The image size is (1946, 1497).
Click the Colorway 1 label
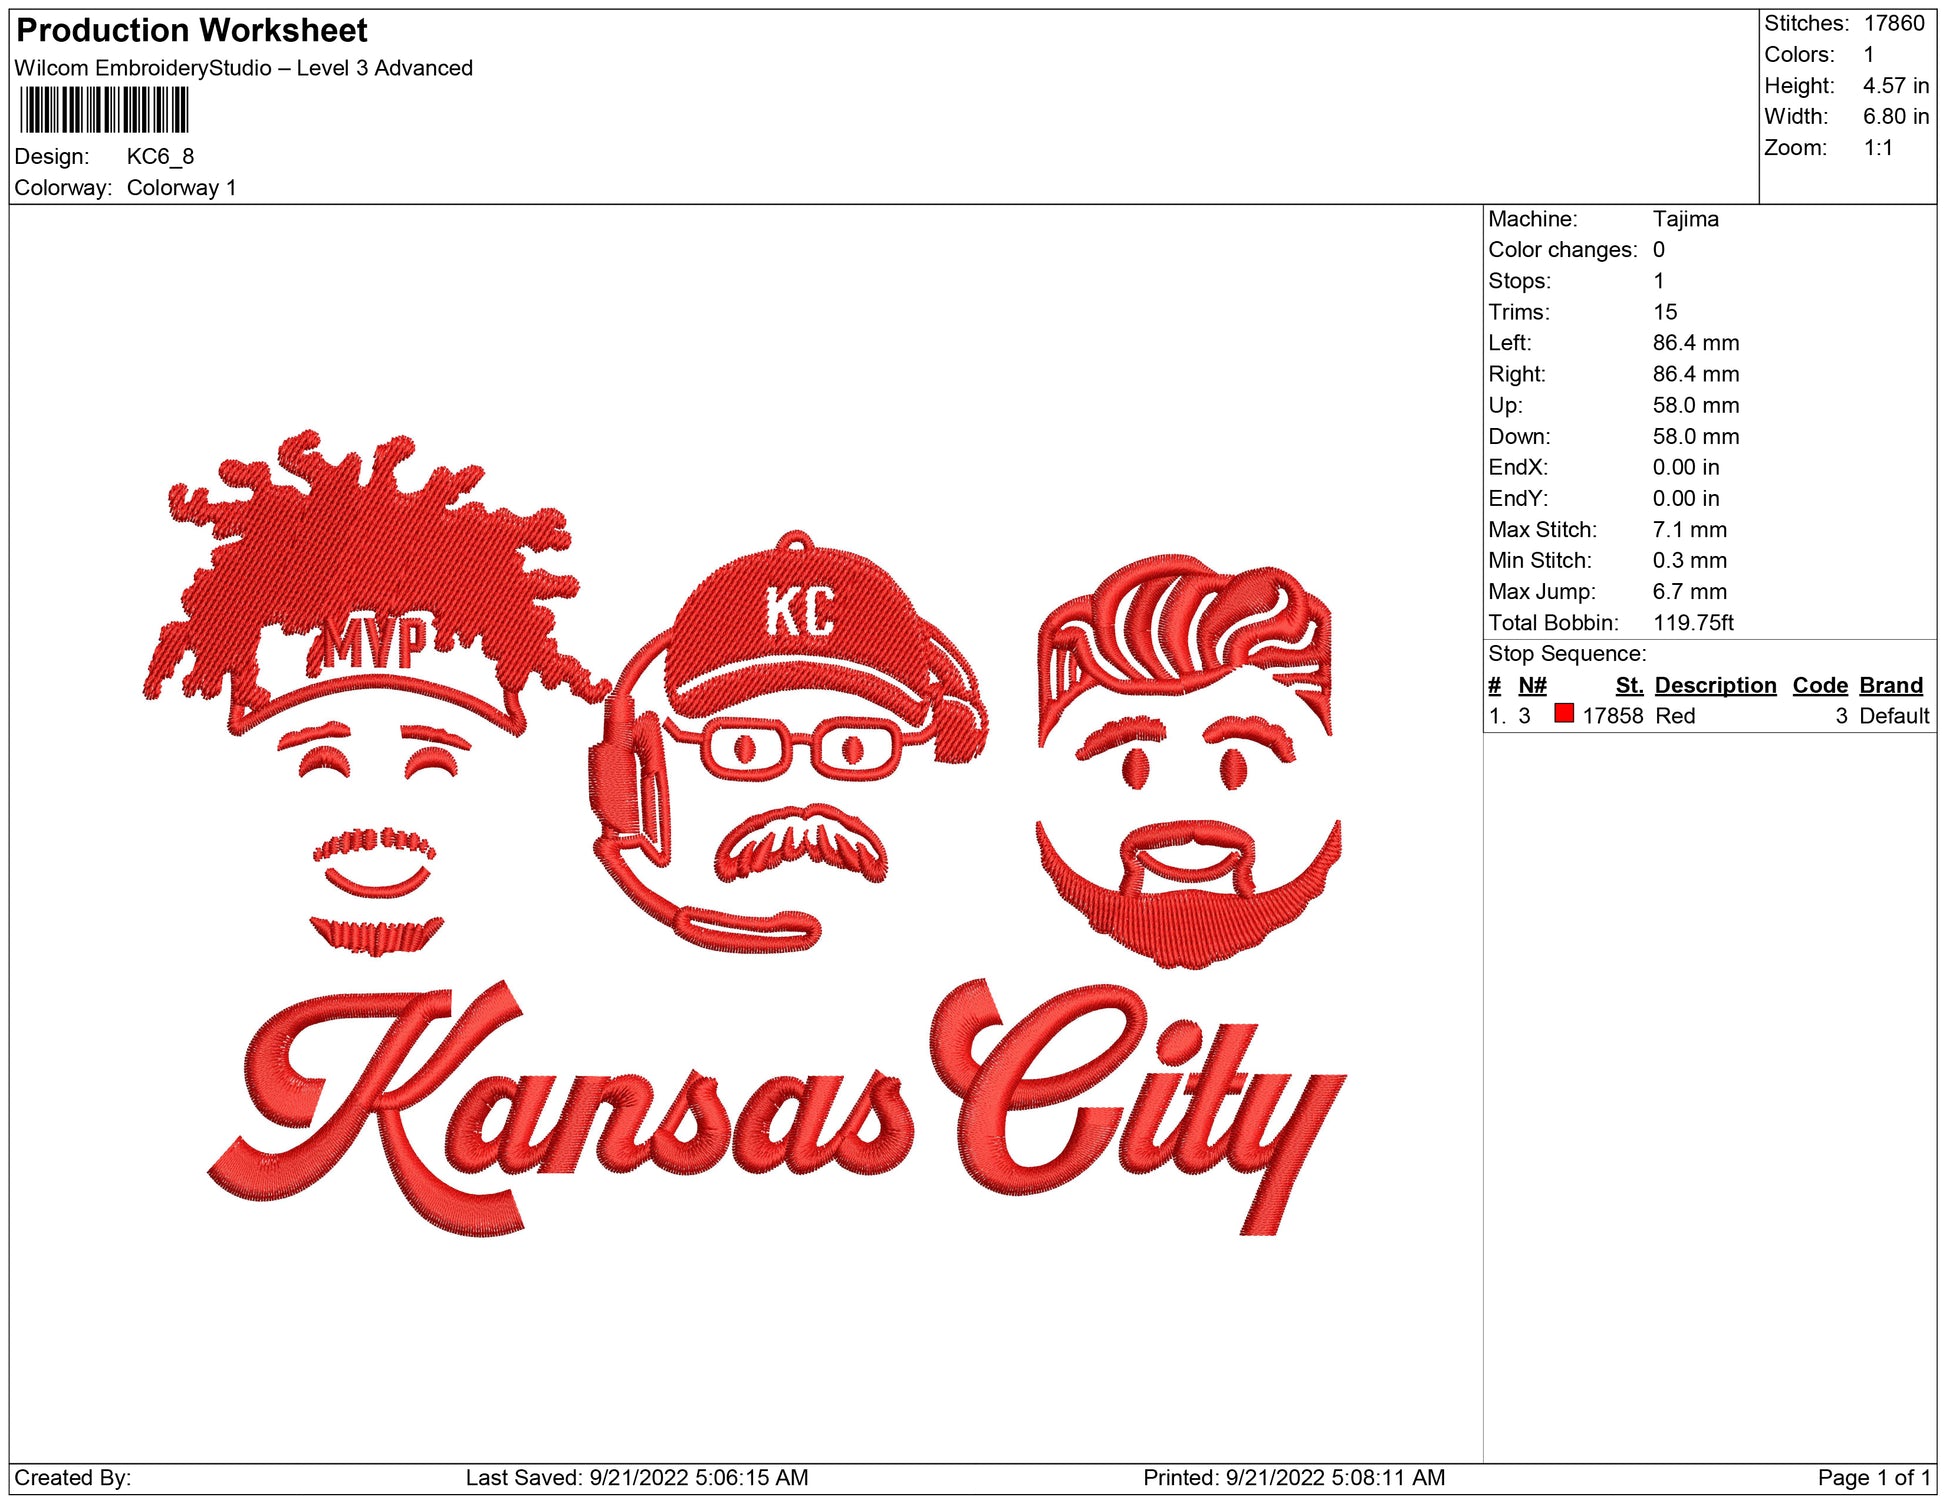(x=181, y=188)
